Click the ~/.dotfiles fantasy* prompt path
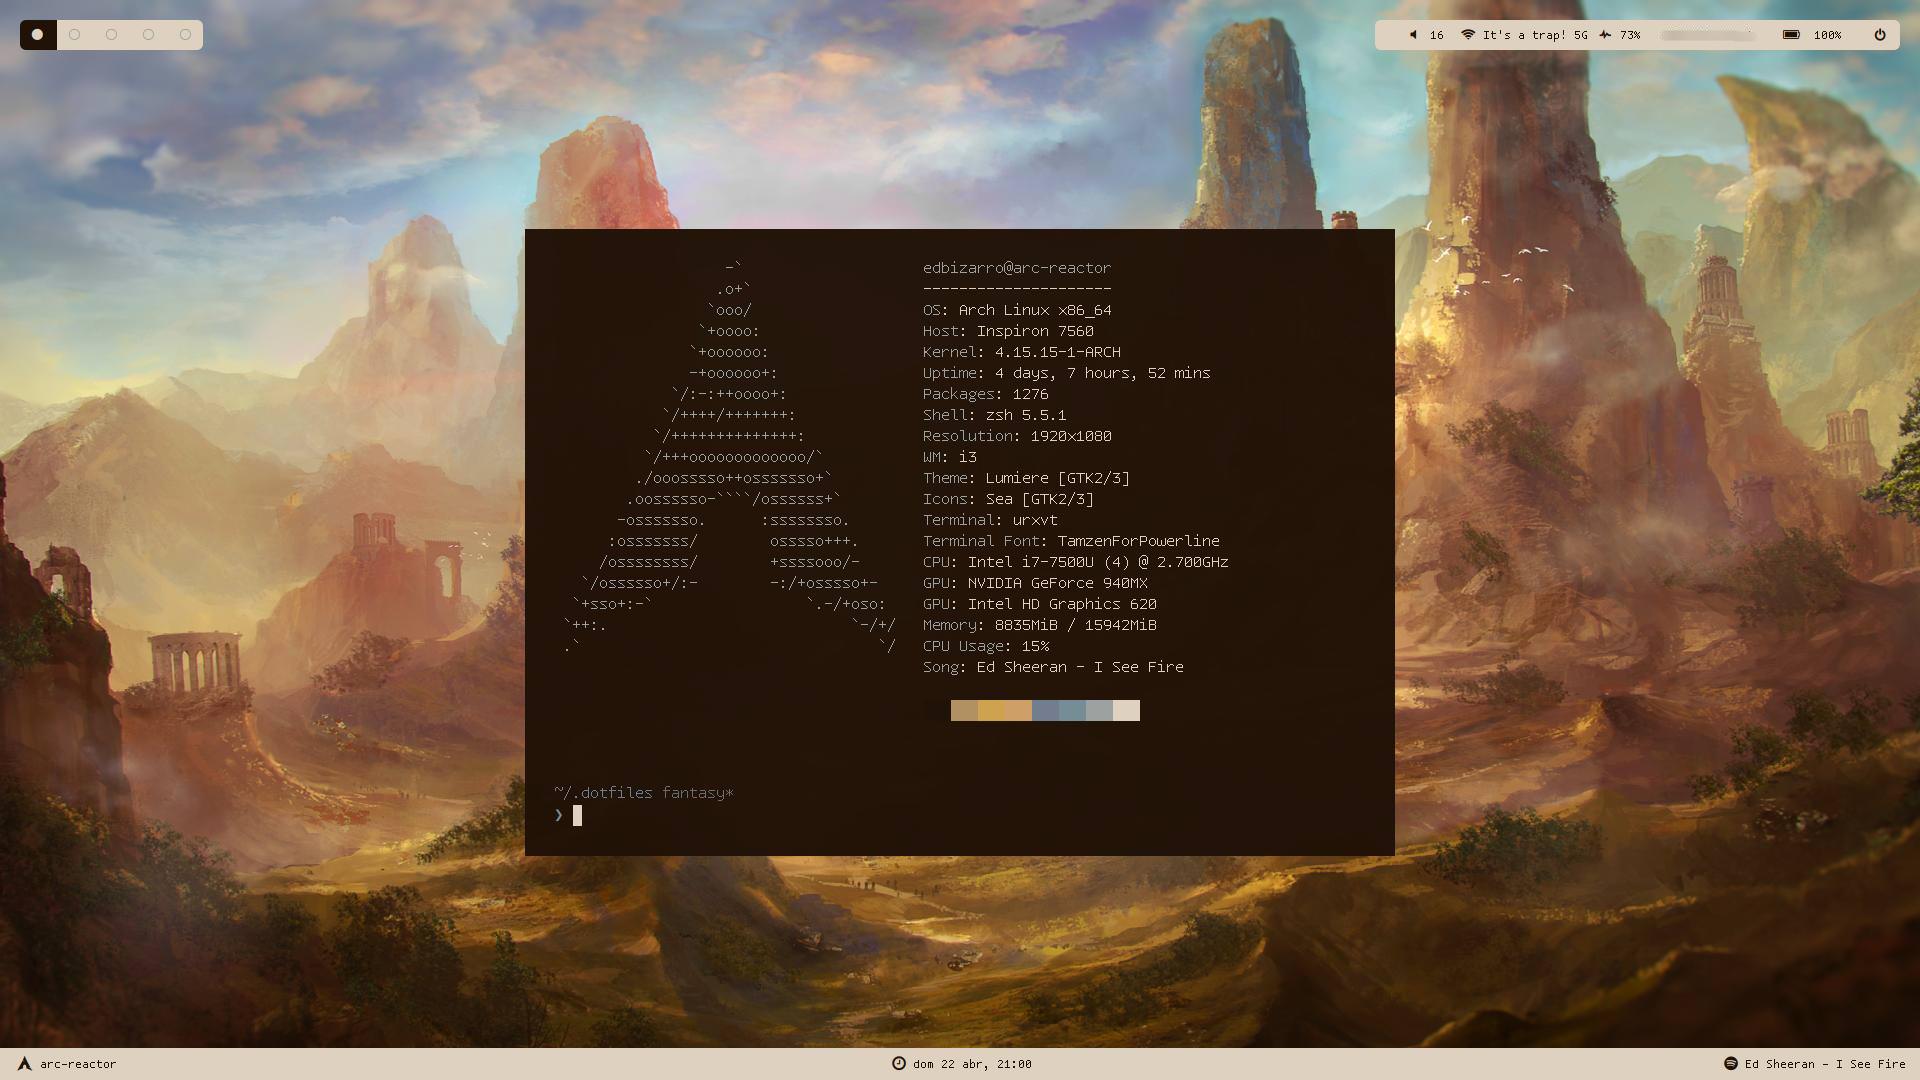 coord(643,793)
